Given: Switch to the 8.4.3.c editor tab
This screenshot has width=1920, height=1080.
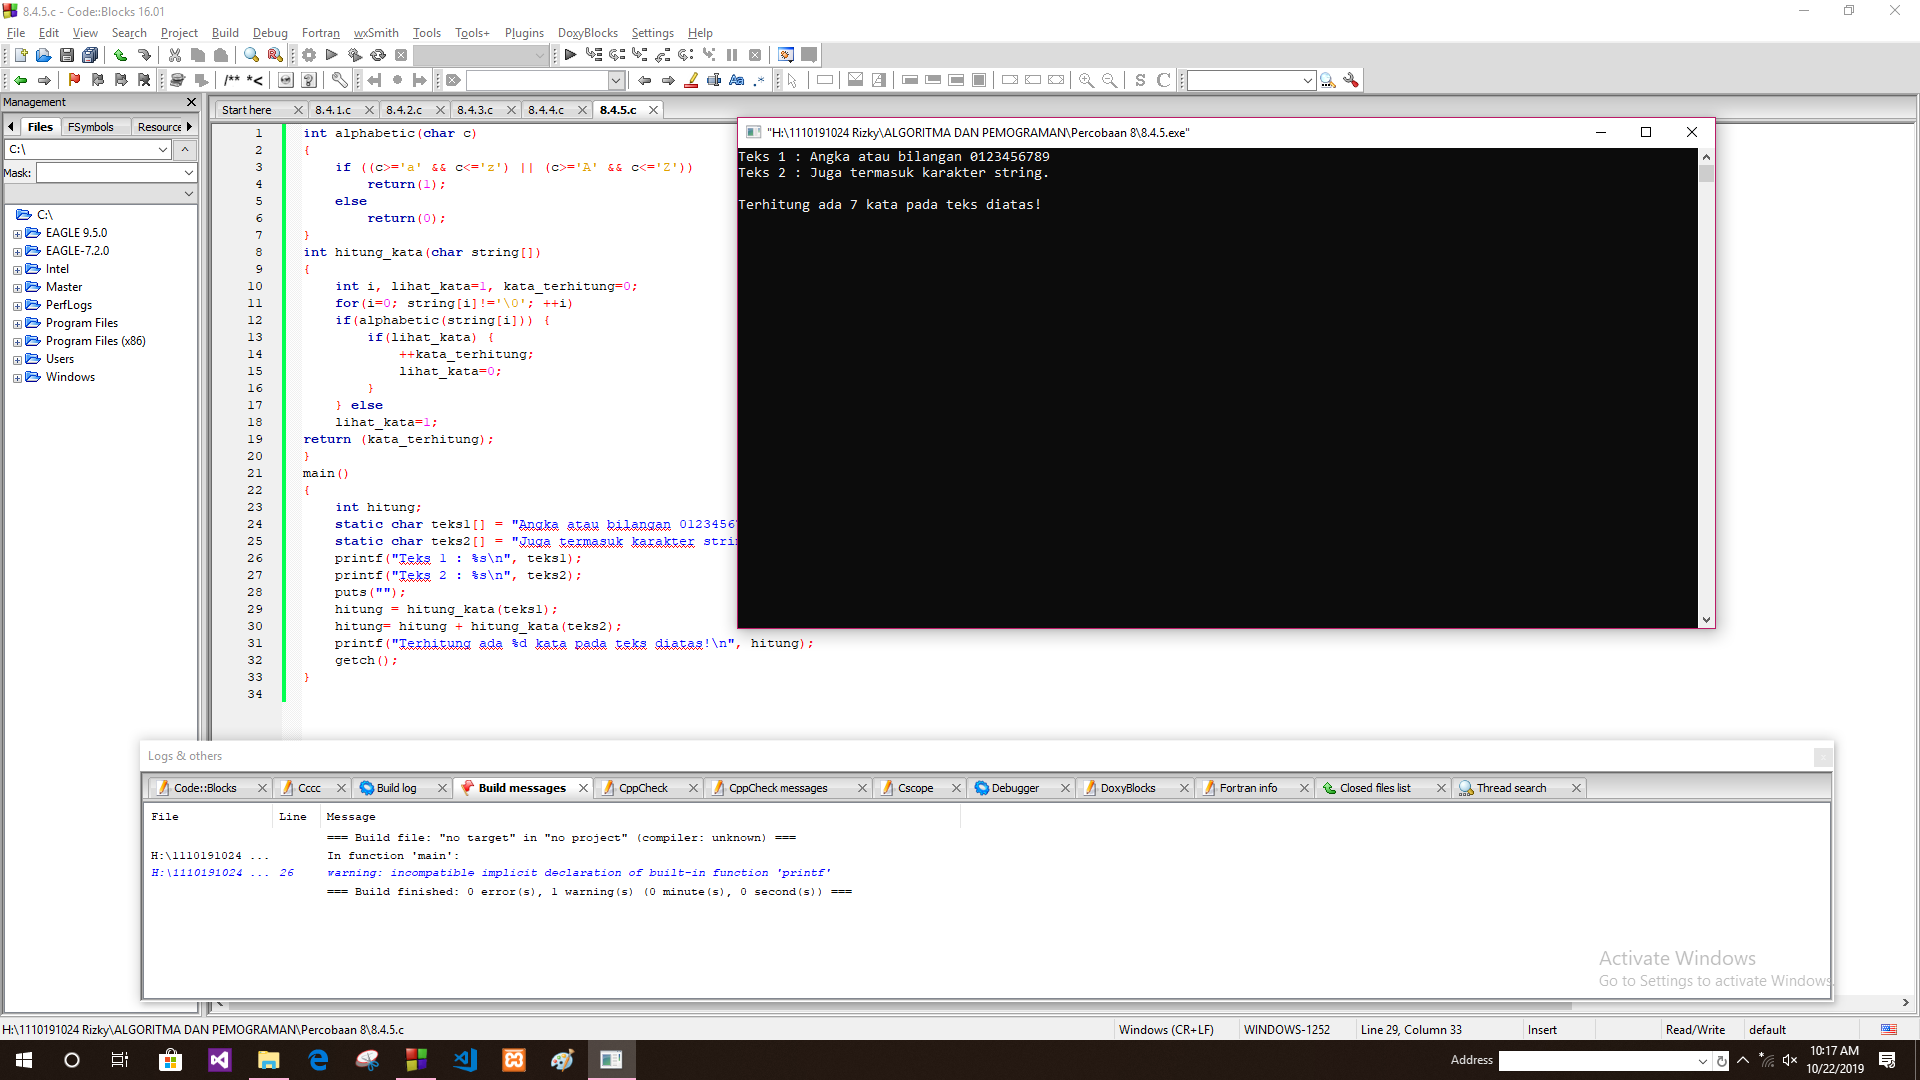Looking at the screenshot, I should [x=475, y=110].
